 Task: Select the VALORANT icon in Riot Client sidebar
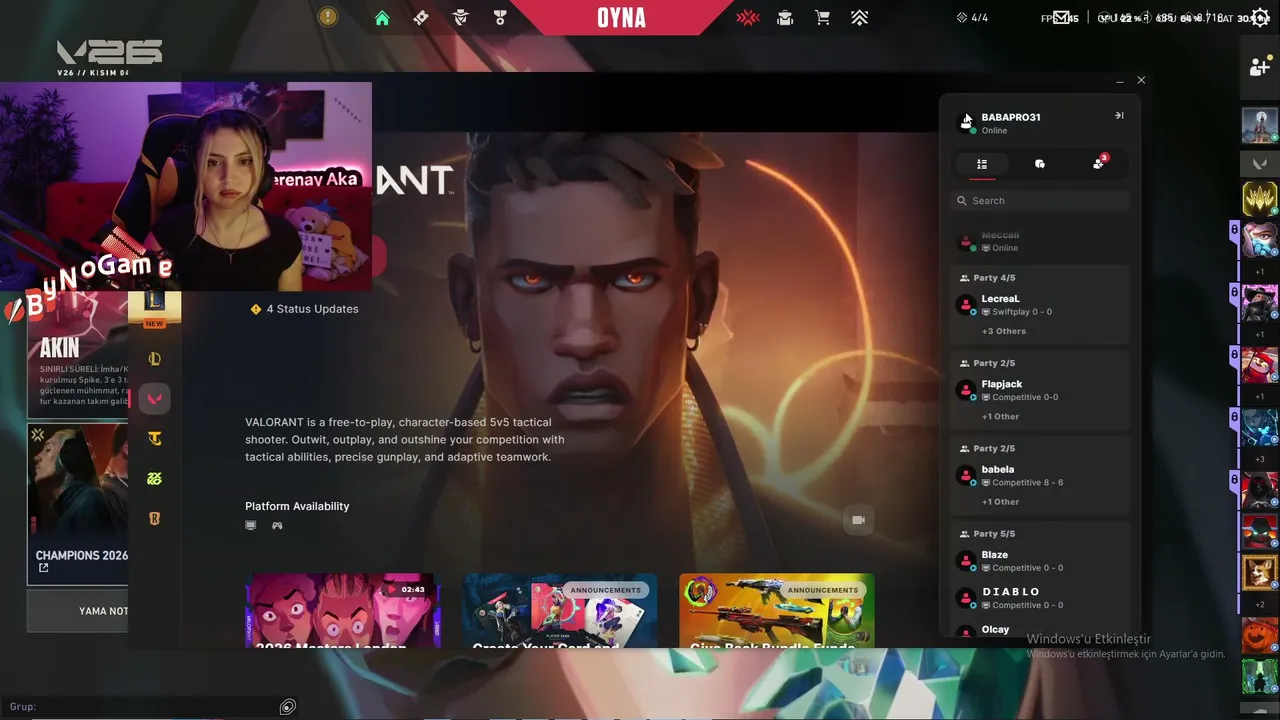point(154,399)
